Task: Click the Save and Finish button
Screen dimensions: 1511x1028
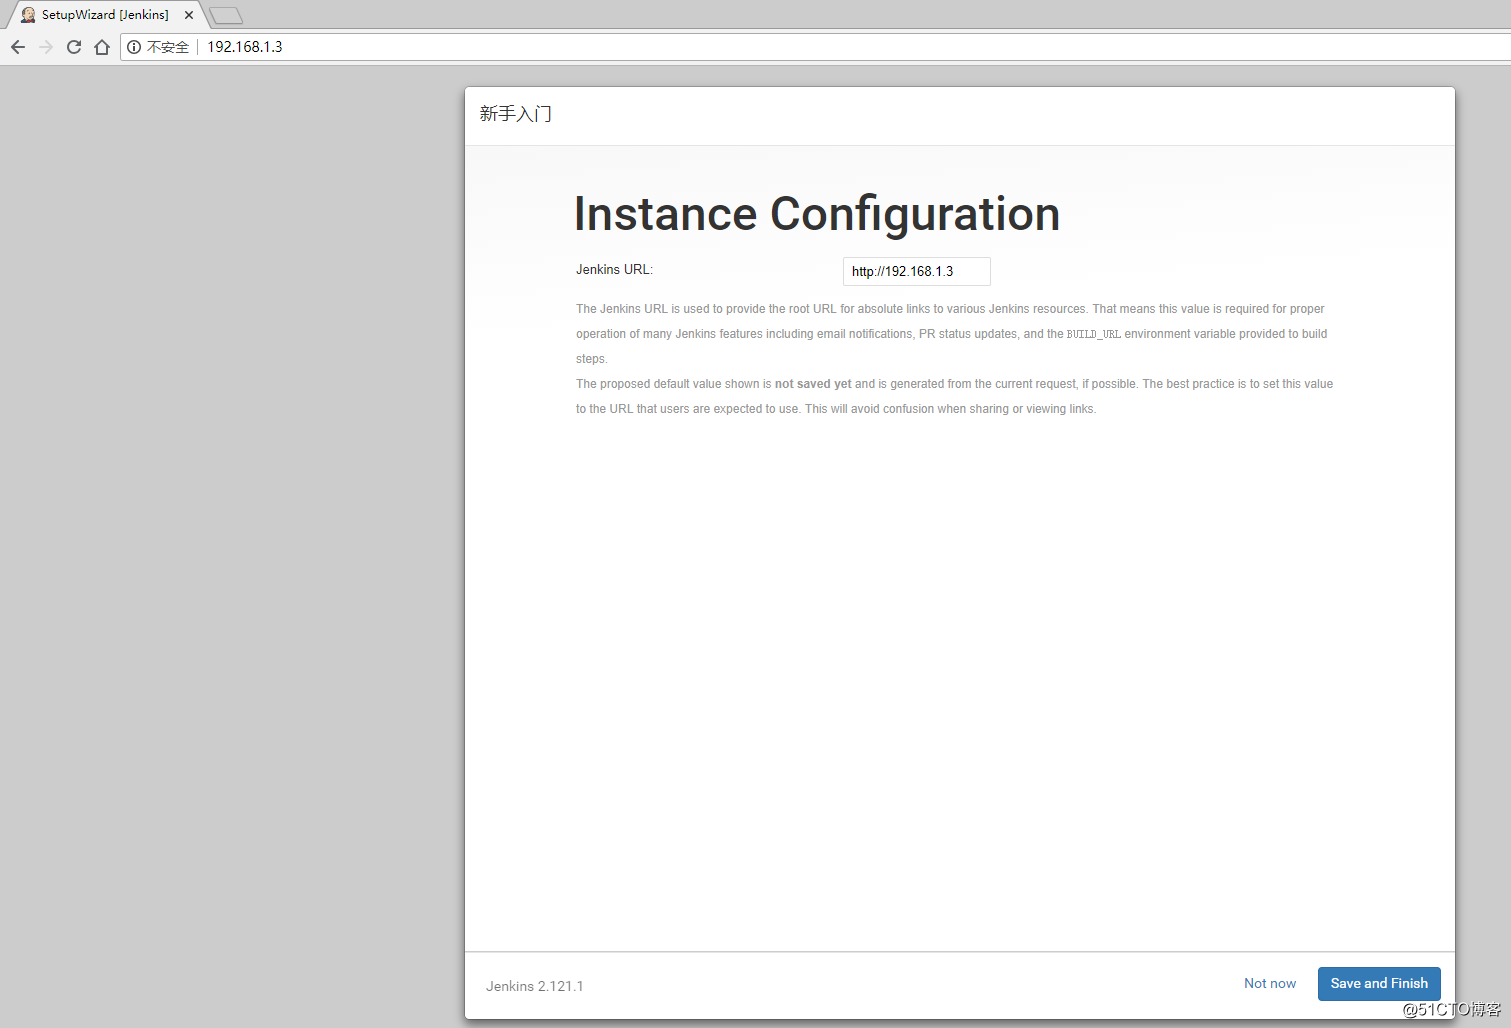Action: click(1379, 984)
